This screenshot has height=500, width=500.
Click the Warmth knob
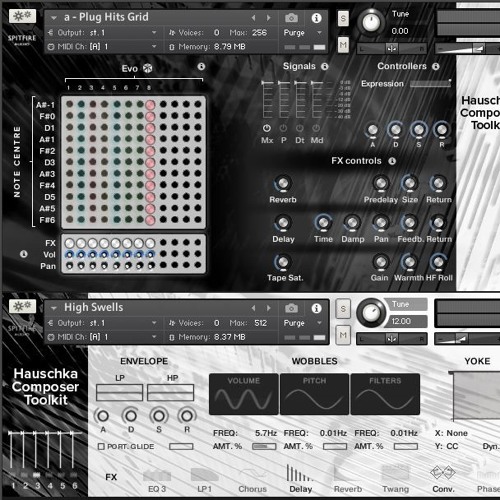[x=409, y=262]
